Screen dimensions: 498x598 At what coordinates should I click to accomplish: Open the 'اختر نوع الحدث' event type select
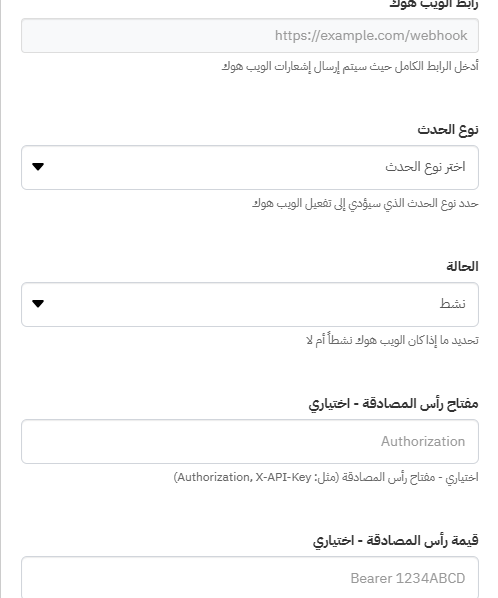tap(250, 167)
